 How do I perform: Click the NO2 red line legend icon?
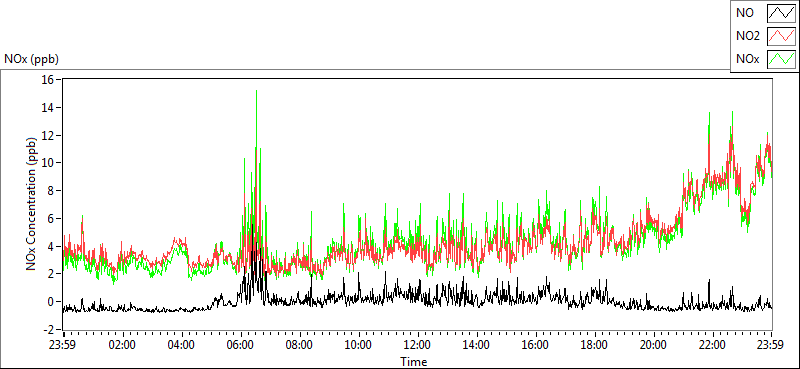pyautogui.click(x=782, y=36)
